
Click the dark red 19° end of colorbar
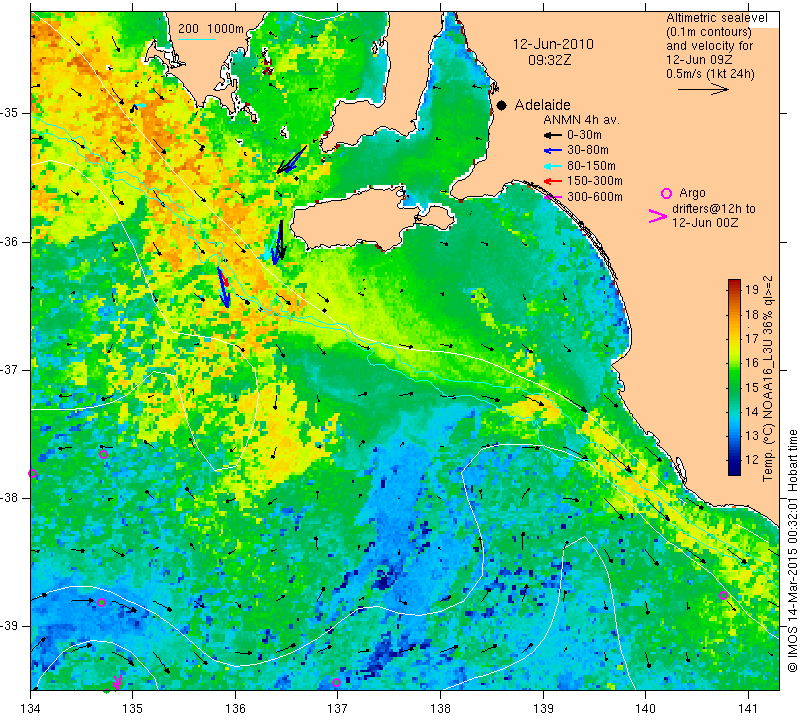click(x=734, y=284)
